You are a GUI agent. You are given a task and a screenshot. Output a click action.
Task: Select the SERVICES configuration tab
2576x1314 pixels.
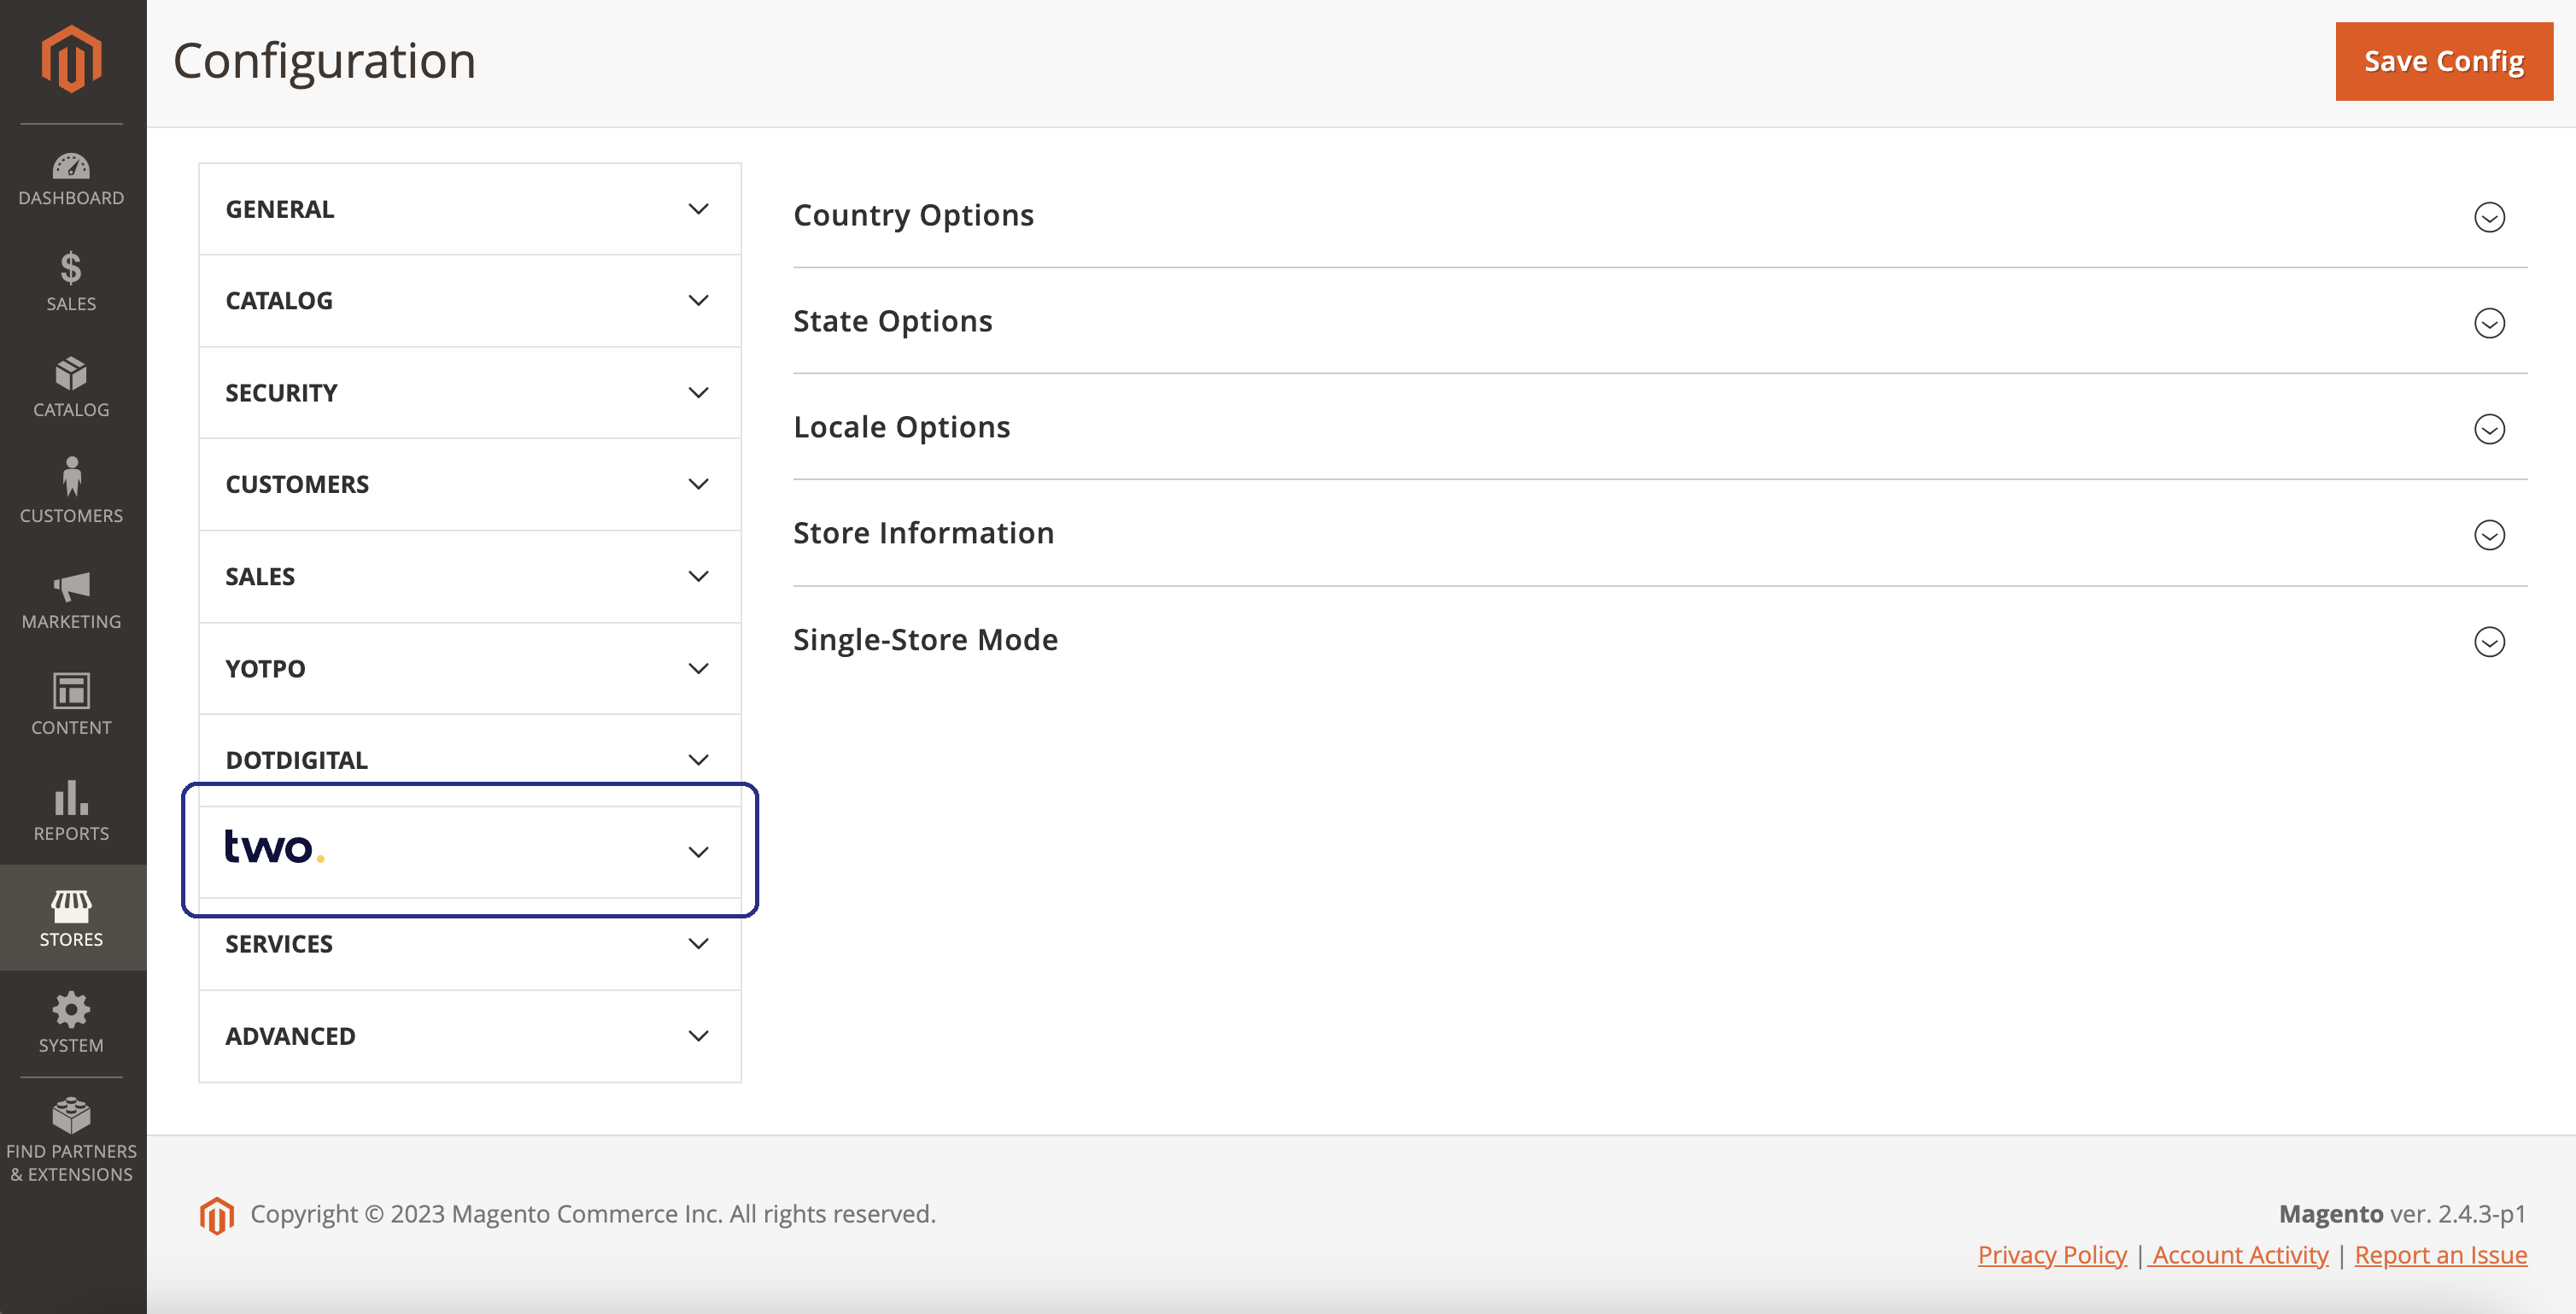pos(469,944)
